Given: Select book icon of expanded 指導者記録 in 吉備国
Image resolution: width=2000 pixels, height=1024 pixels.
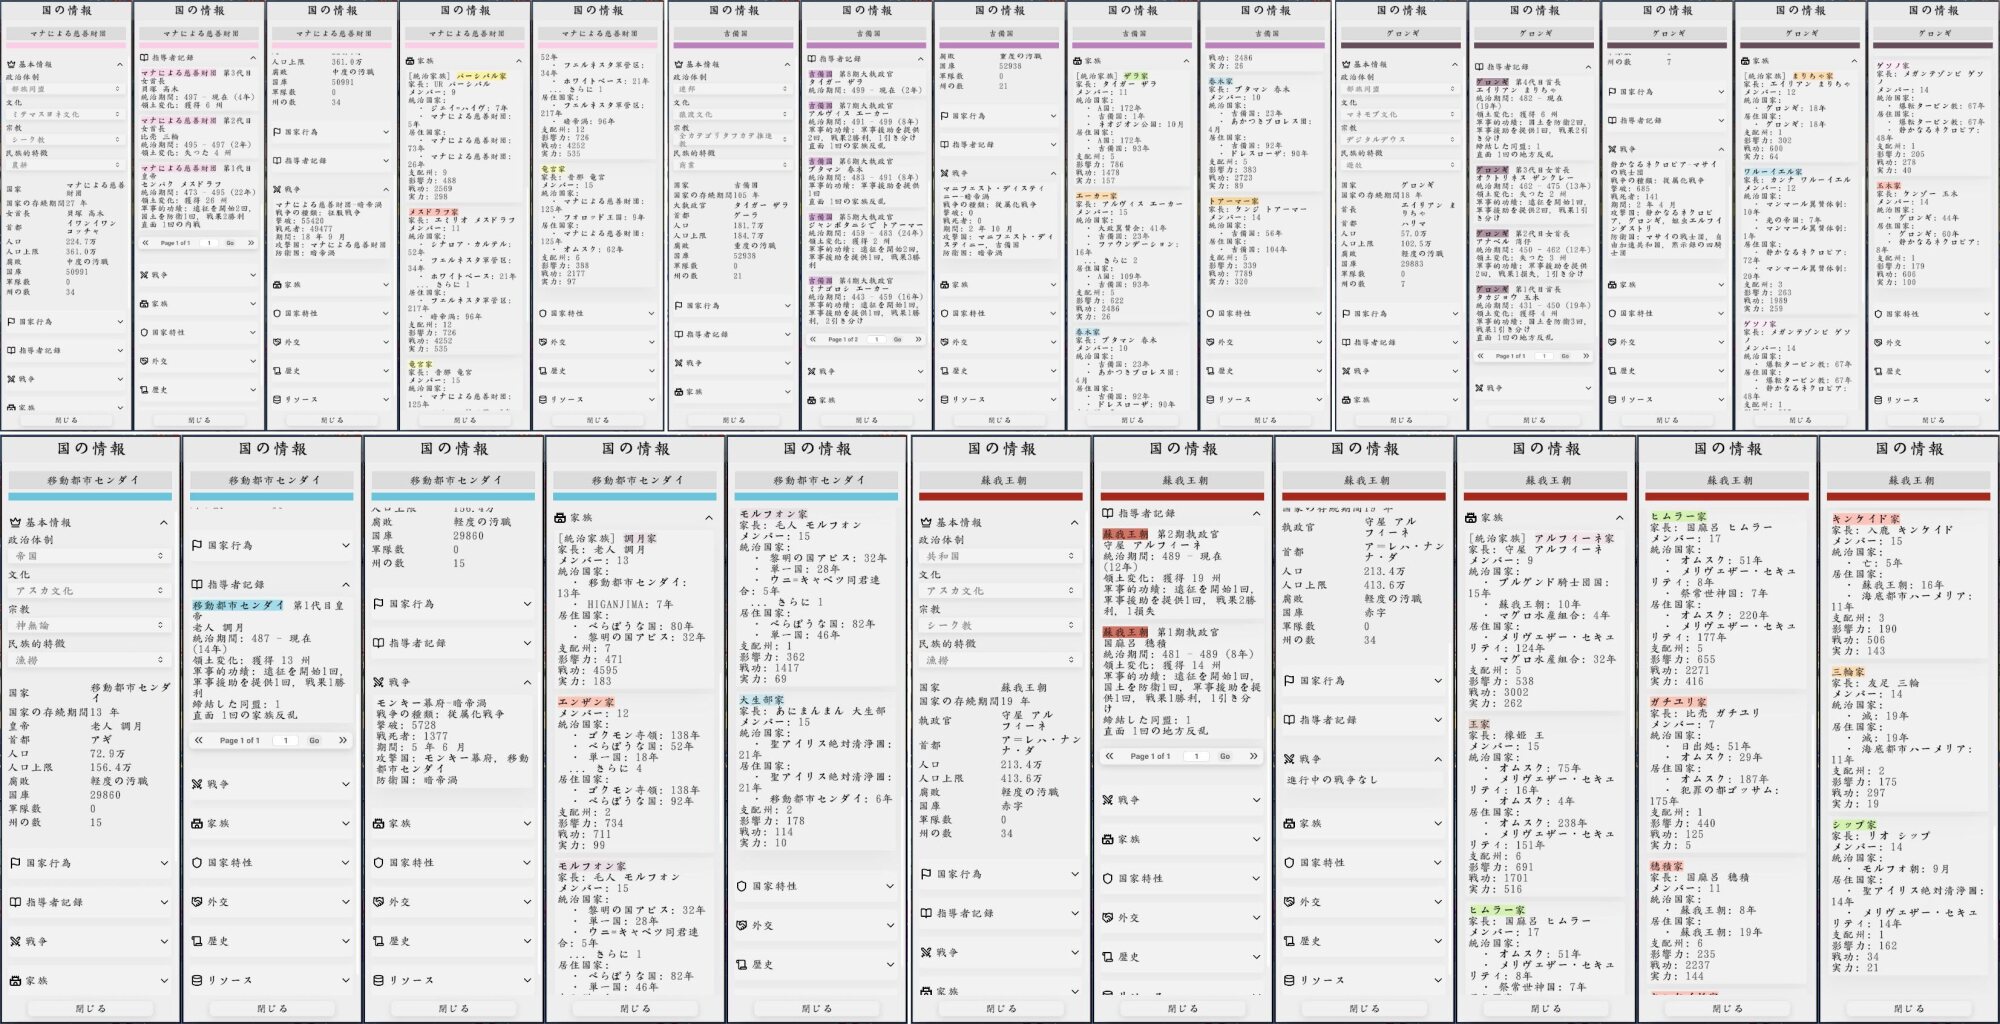Looking at the screenshot, I should (x=812, y=59).
